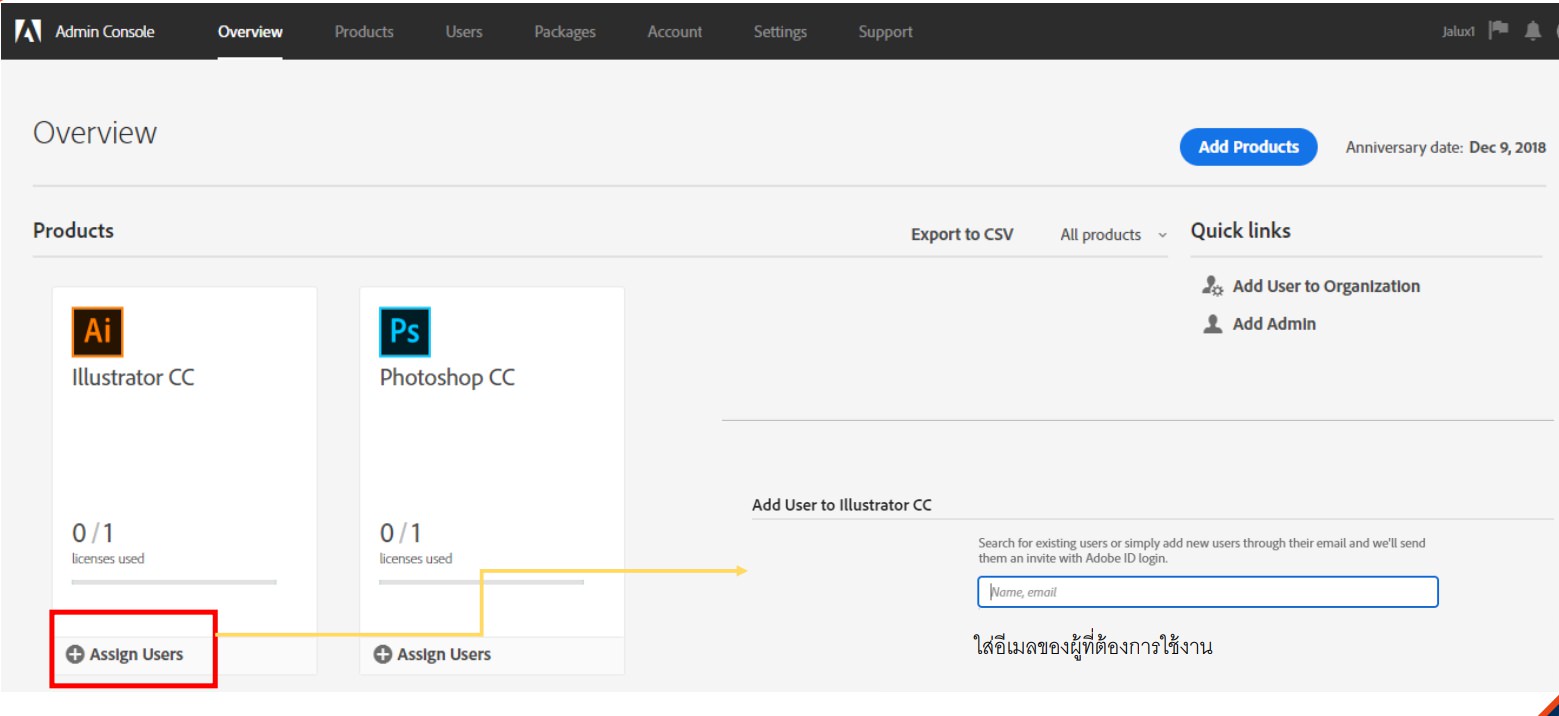
Task: Click the Add Admin link
Action: 1274,324
